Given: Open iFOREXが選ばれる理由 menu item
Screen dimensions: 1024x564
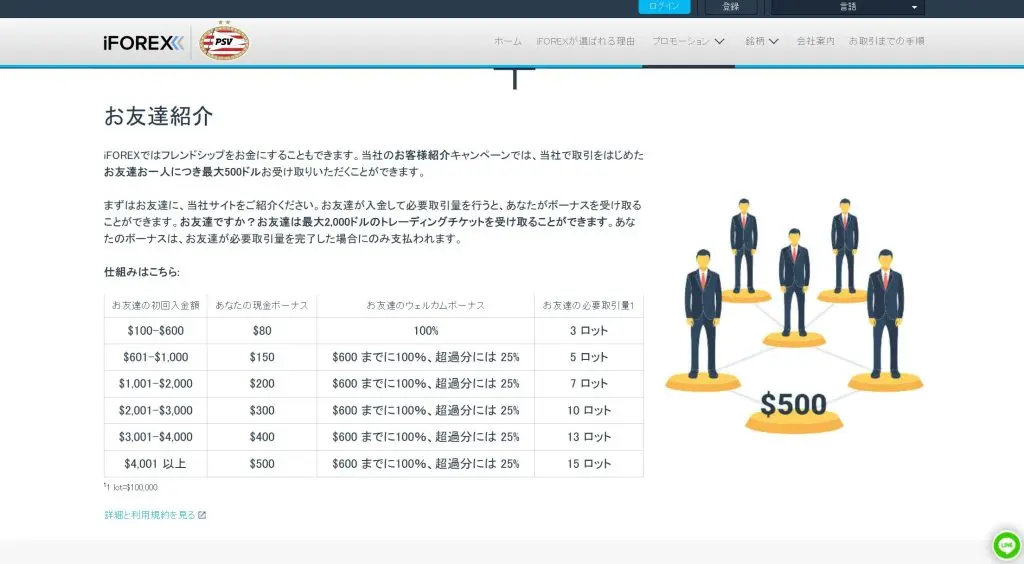Looking at the screenshot, I should tap(585, 42).
